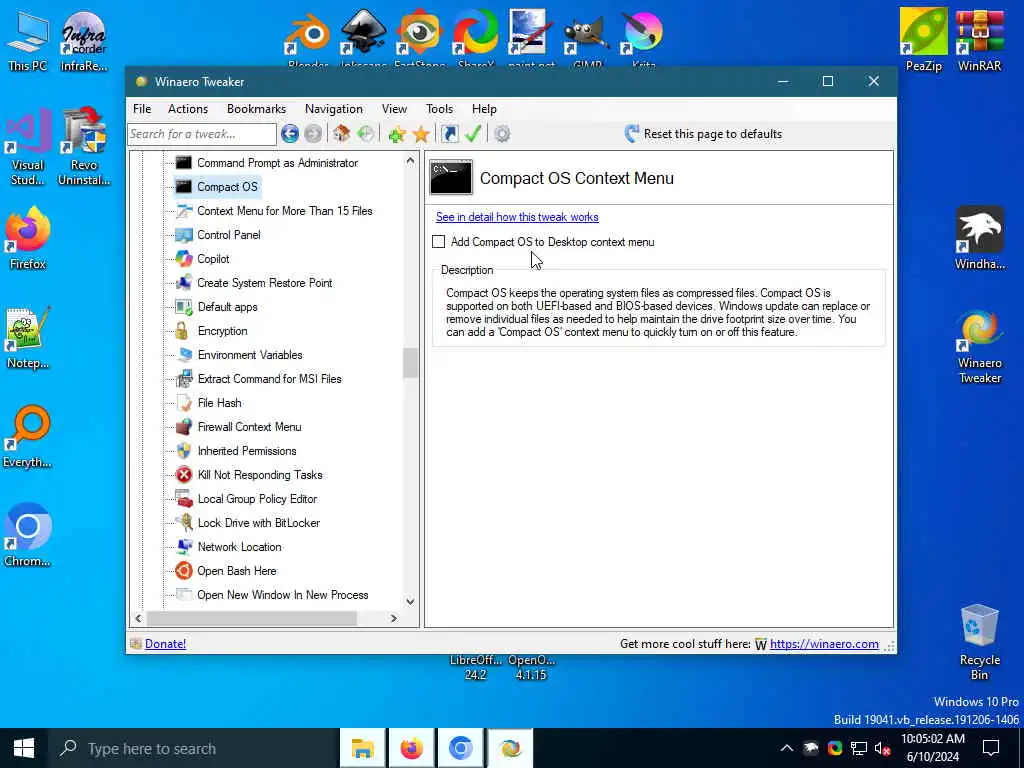
Task: Click the taskbar 'Type here to search' box
Action: [x=193, y=748]
